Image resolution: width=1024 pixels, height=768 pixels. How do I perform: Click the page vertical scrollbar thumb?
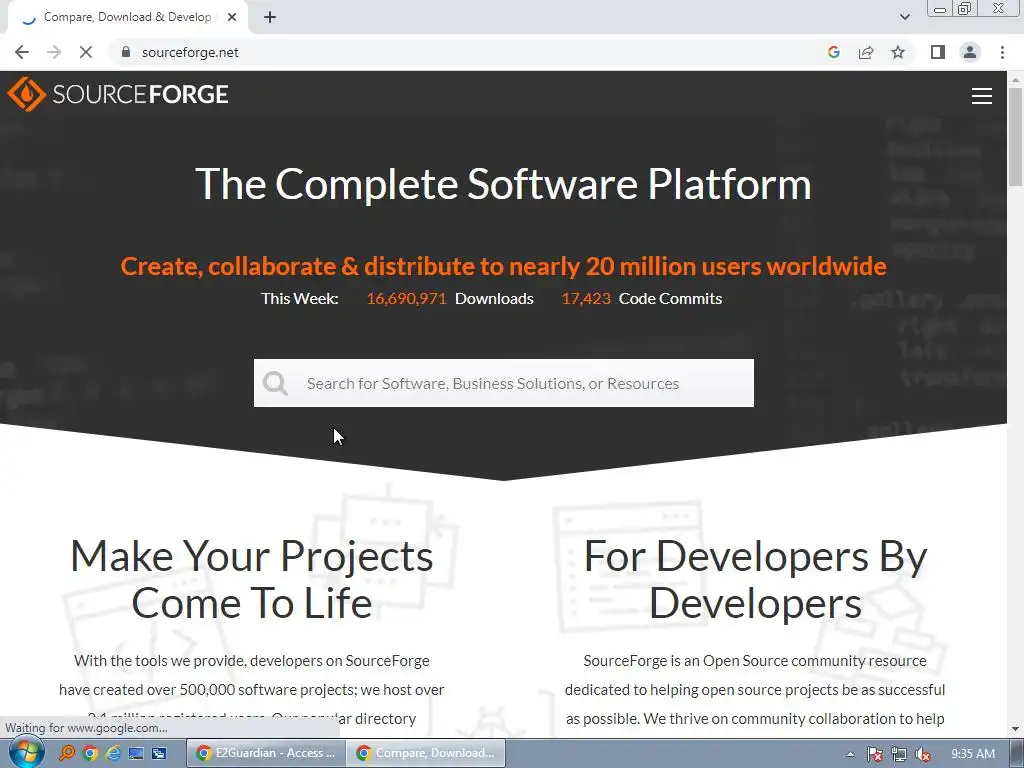coord(1015,135)
